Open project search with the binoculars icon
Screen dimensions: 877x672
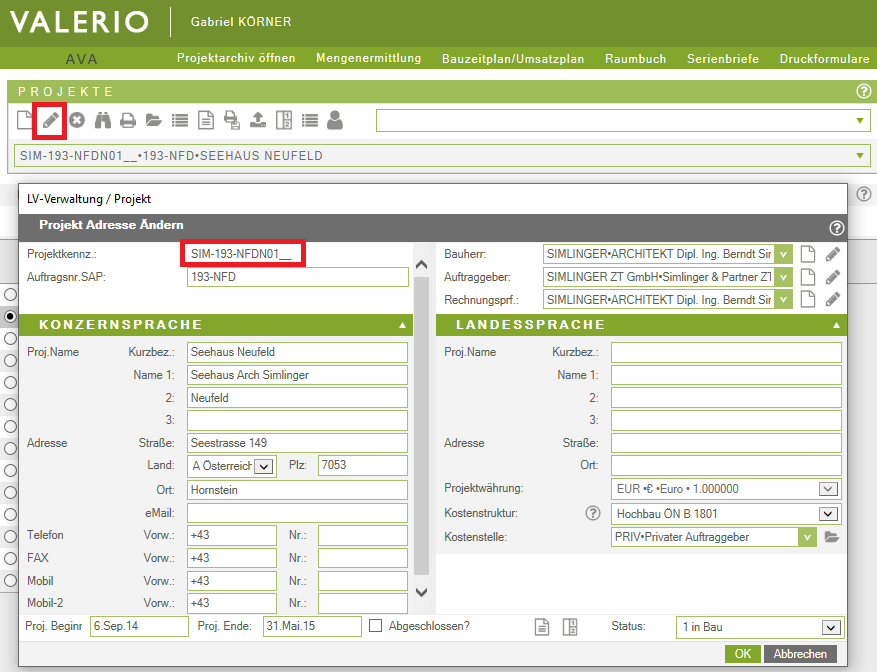[102, 121]
